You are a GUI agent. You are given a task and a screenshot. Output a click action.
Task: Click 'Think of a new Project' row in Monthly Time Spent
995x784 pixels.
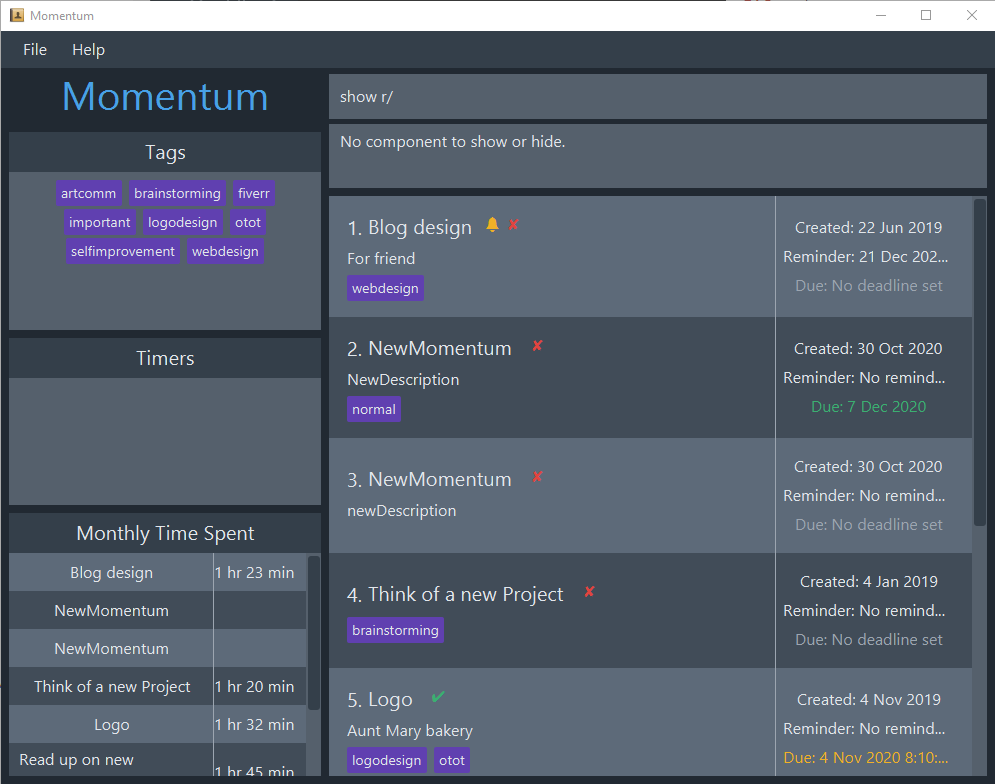(157, 686)
